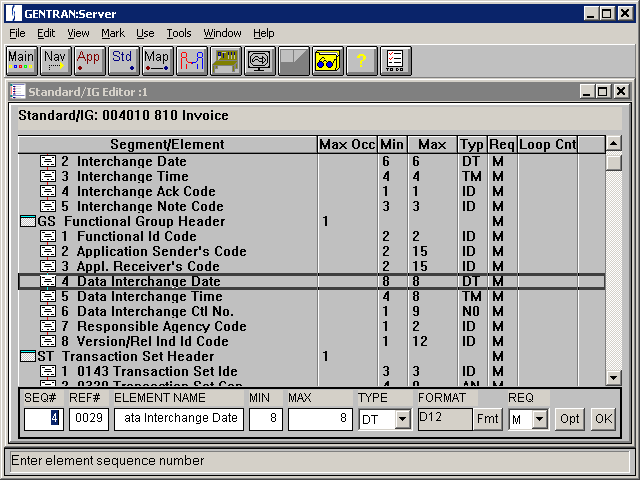The width and height of the screenshot is (640, 480).
Task: Click element icon beside Functional Id Code
Action: (x=48, y=236)
